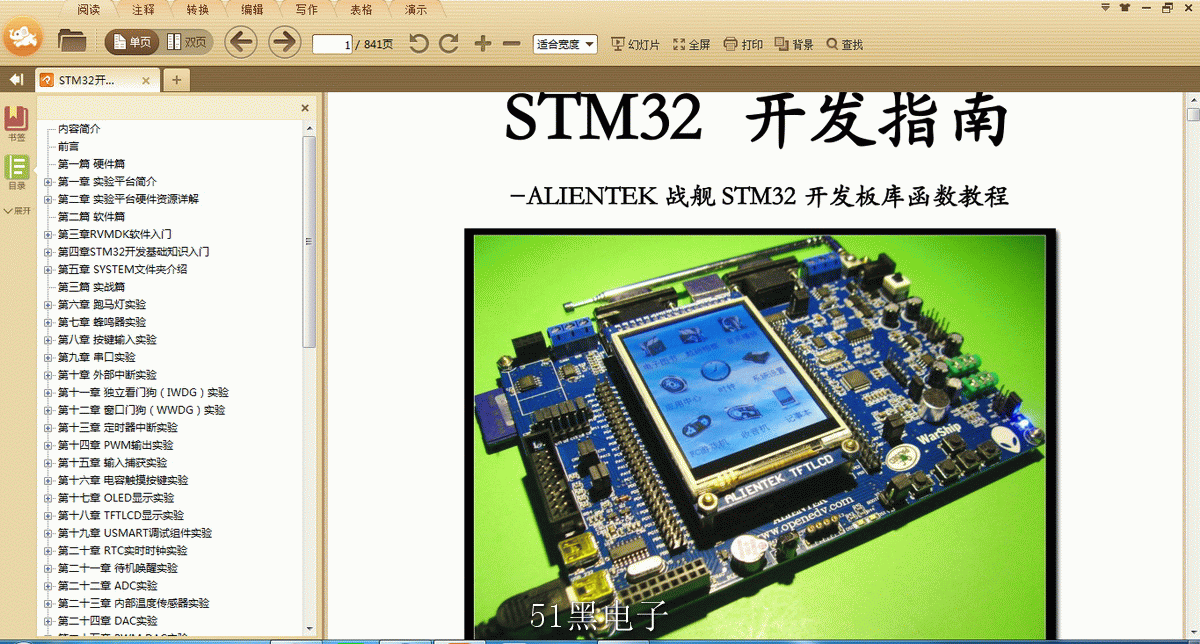The width and height of the screenshot is (1200, 644).
Task: Open 第二十章 RTC实时时钟实验 entry
Action: (122, 551)
